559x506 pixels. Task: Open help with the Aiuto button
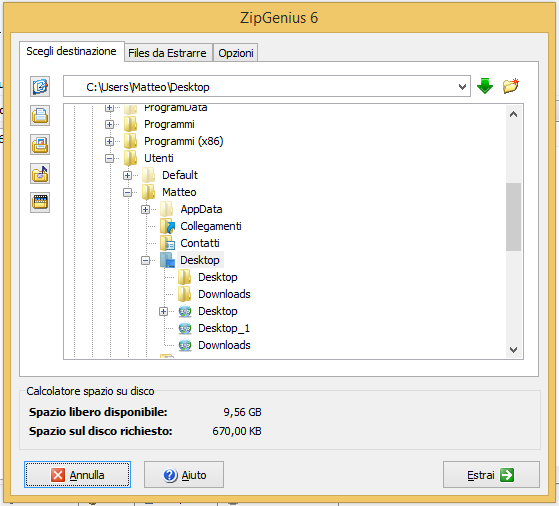(x=184, y=475)
